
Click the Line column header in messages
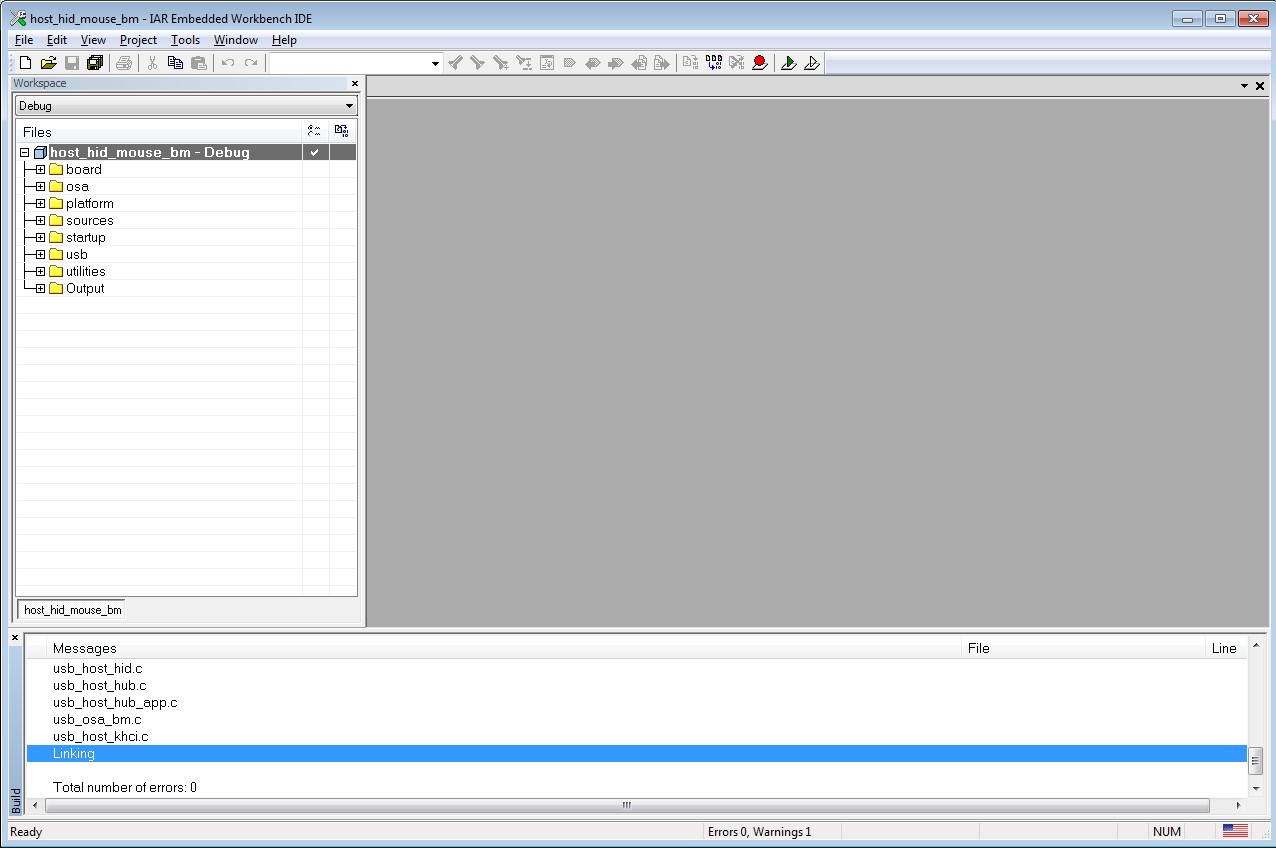(x=1227, y=648)
